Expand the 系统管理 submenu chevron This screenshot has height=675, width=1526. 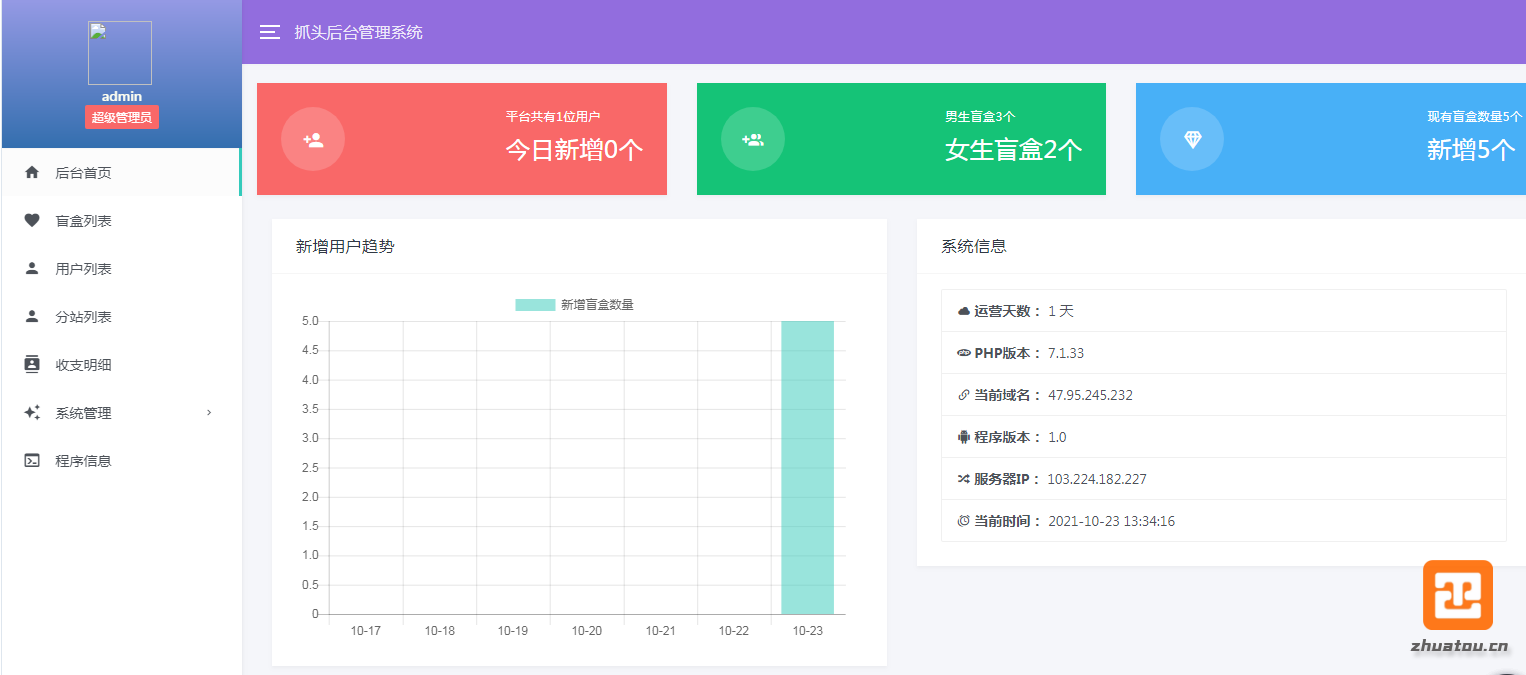(x=209, y=413)
